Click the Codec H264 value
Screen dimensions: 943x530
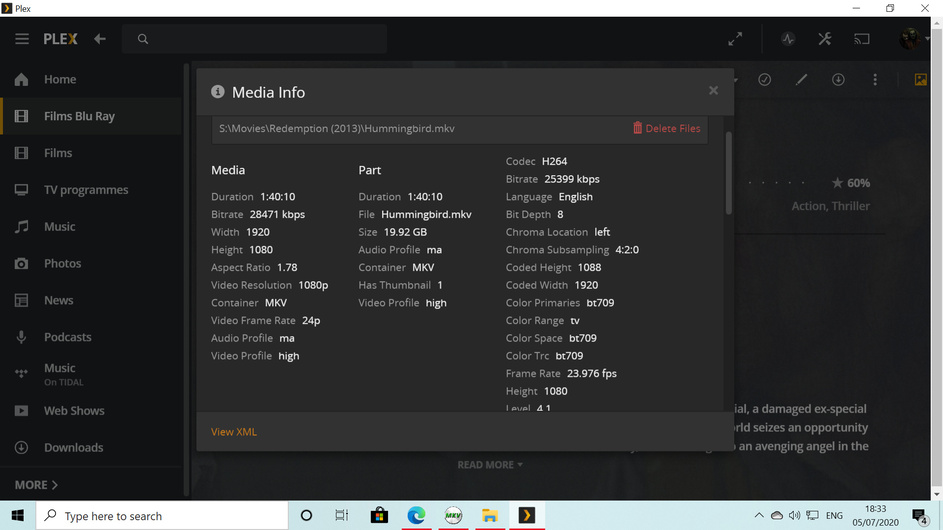click(554, 161)
